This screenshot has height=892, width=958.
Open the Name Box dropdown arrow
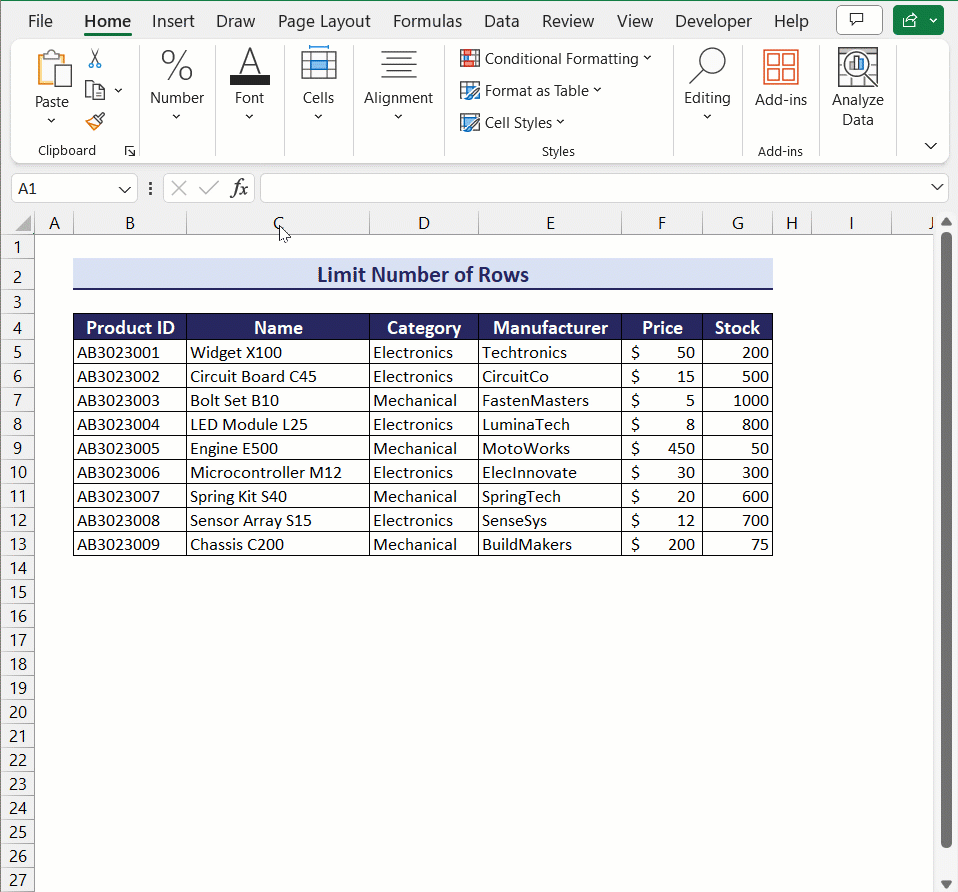pyautogui.click(x=125, y=189)
